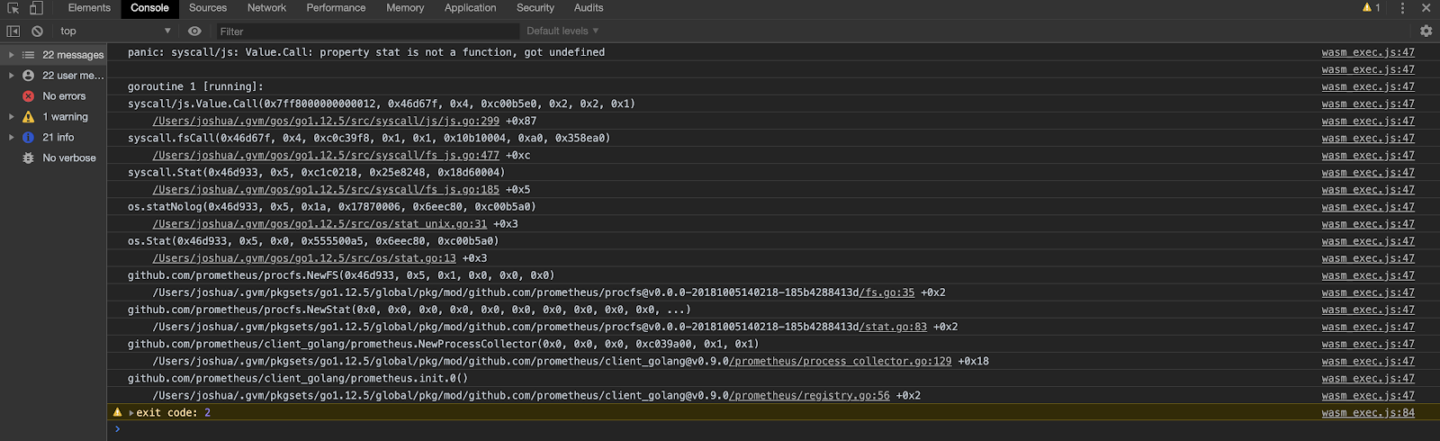Open the top JavaScript context dropdown

click(x=115, y=31)
